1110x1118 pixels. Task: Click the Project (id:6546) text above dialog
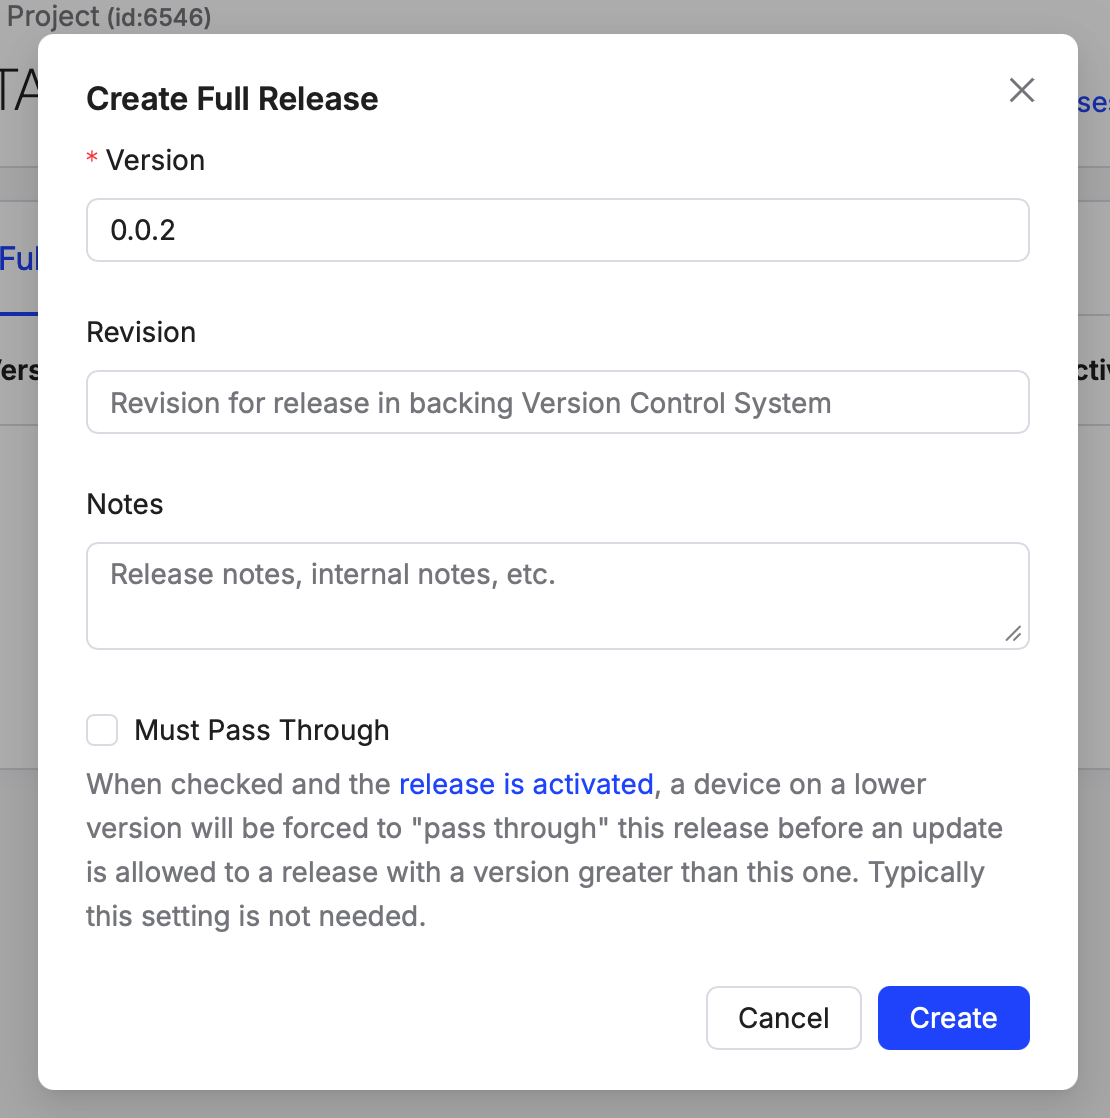tap(109, 16)
